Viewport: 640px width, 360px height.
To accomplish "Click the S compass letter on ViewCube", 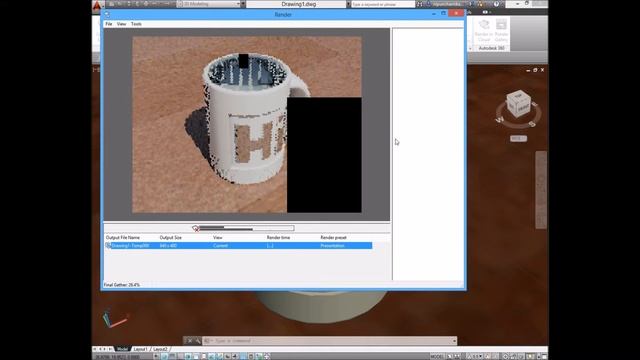I will [531, 124].
